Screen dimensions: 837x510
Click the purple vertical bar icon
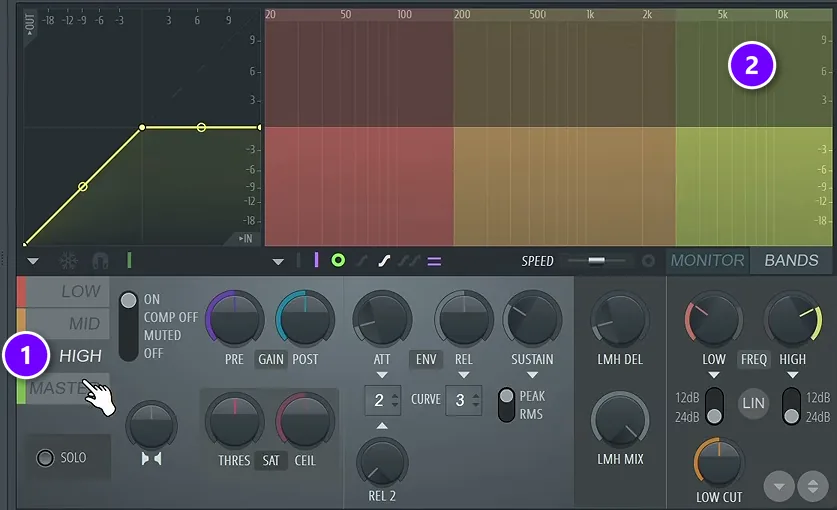(317, 260)
